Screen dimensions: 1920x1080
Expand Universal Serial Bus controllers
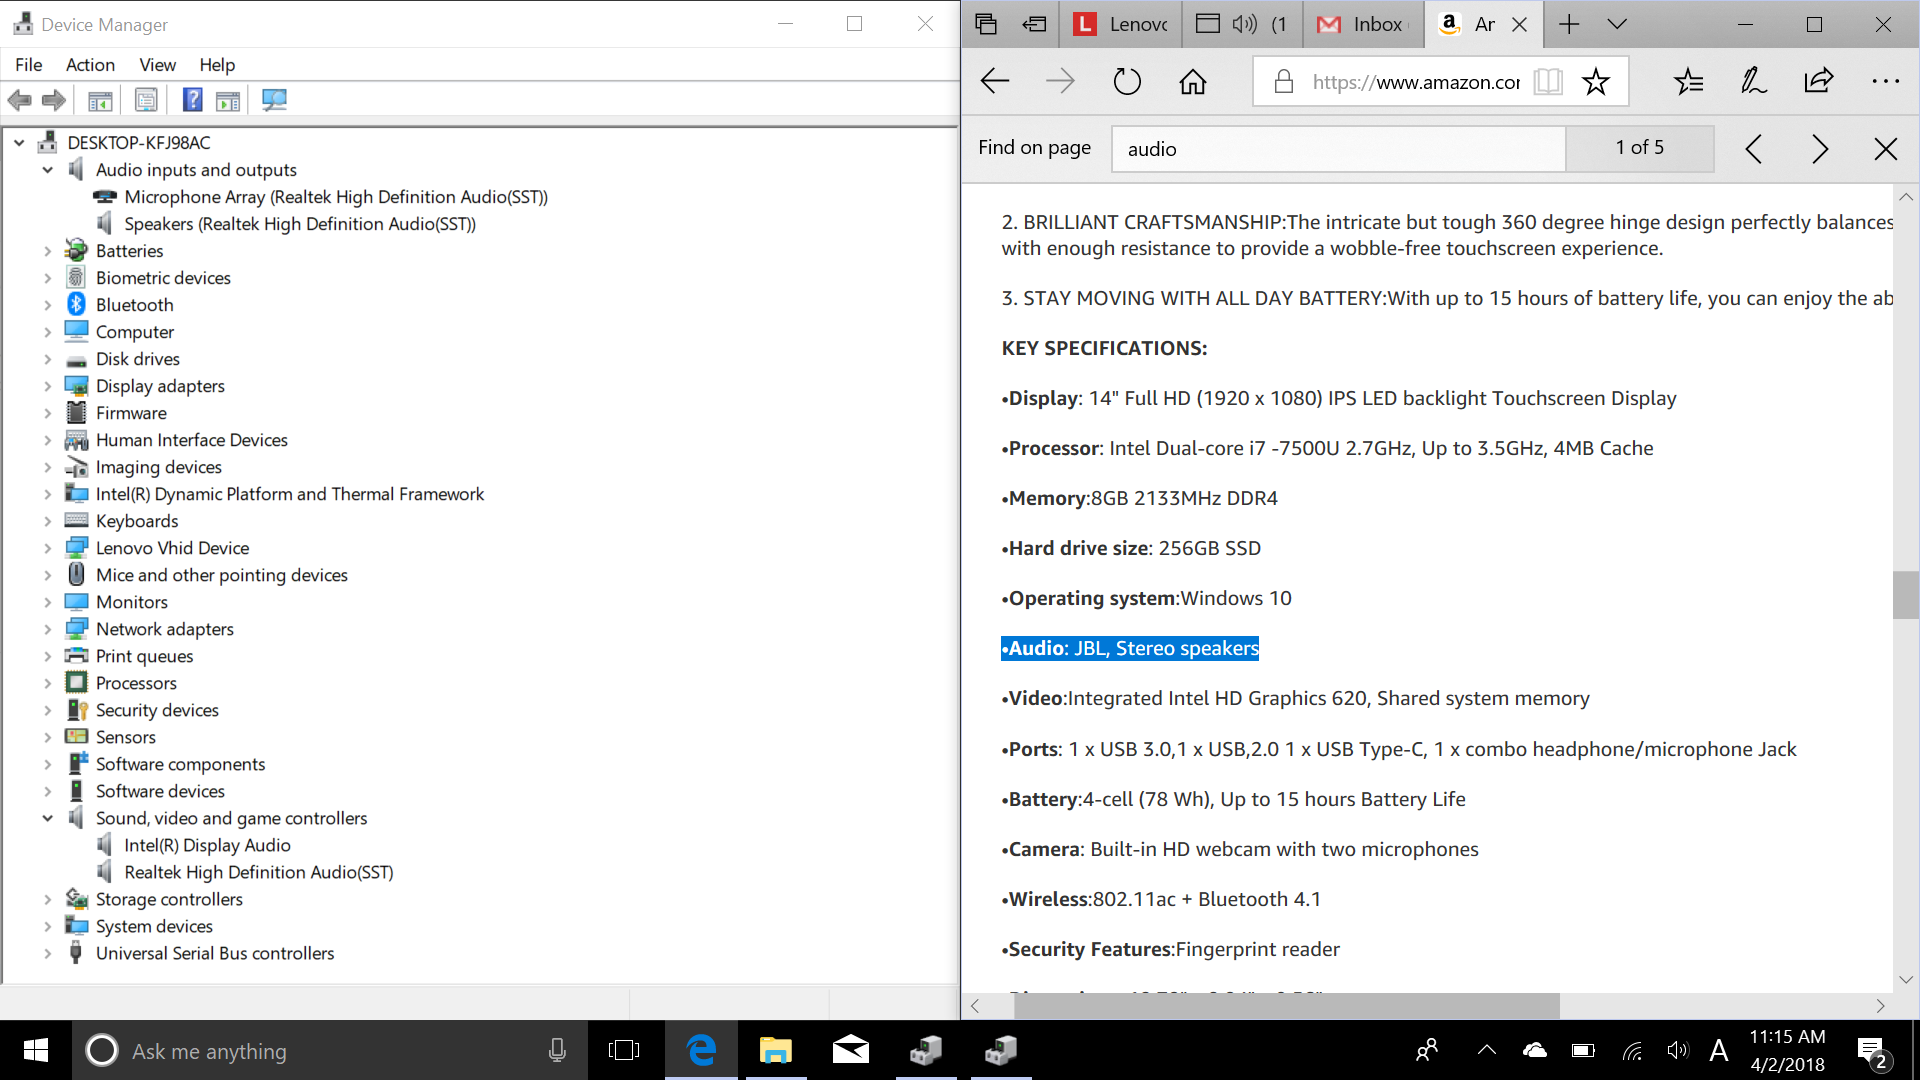point(47,953)
